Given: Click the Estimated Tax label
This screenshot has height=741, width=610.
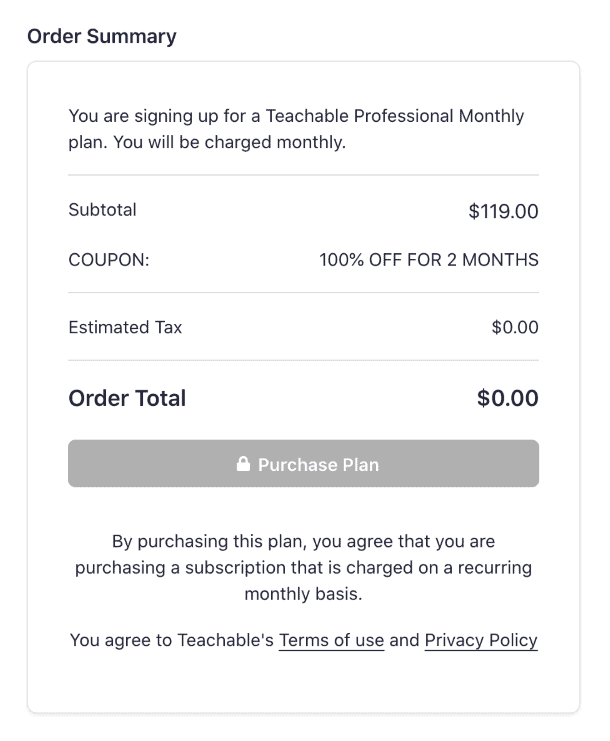Looking at the screenshot, I should tap(125, 327).
